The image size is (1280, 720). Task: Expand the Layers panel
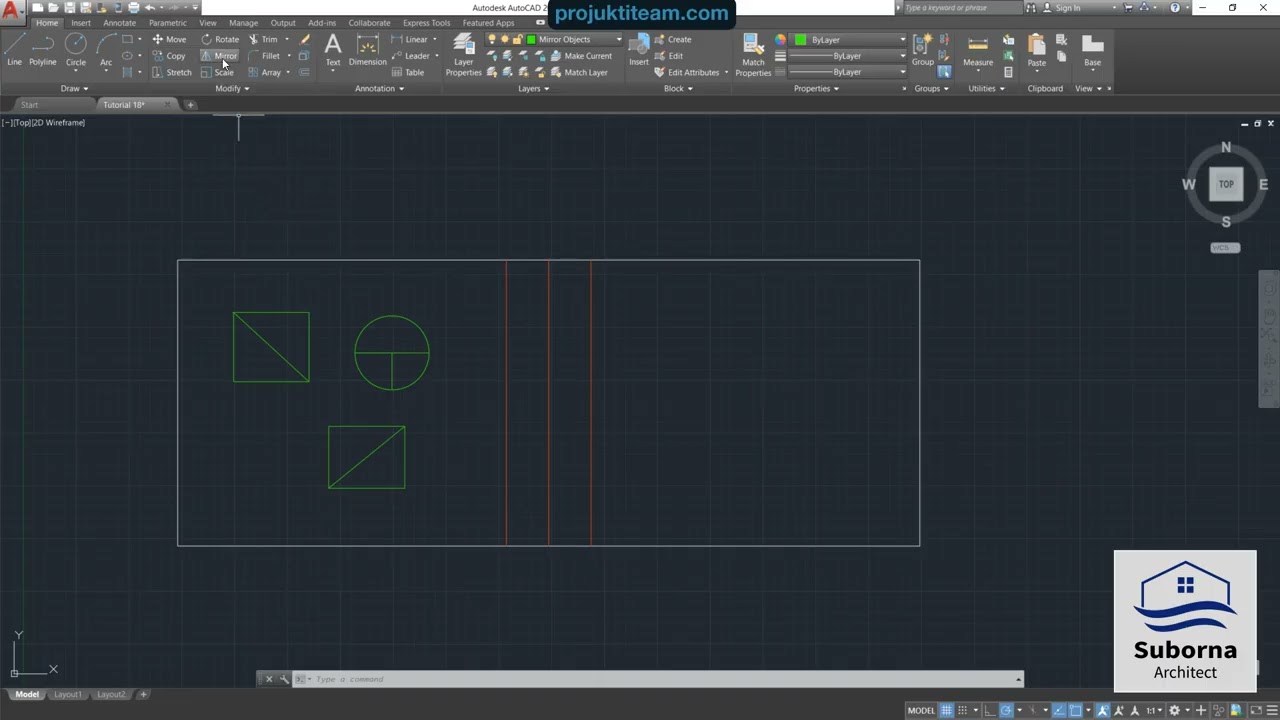click(x=534, y=88)
